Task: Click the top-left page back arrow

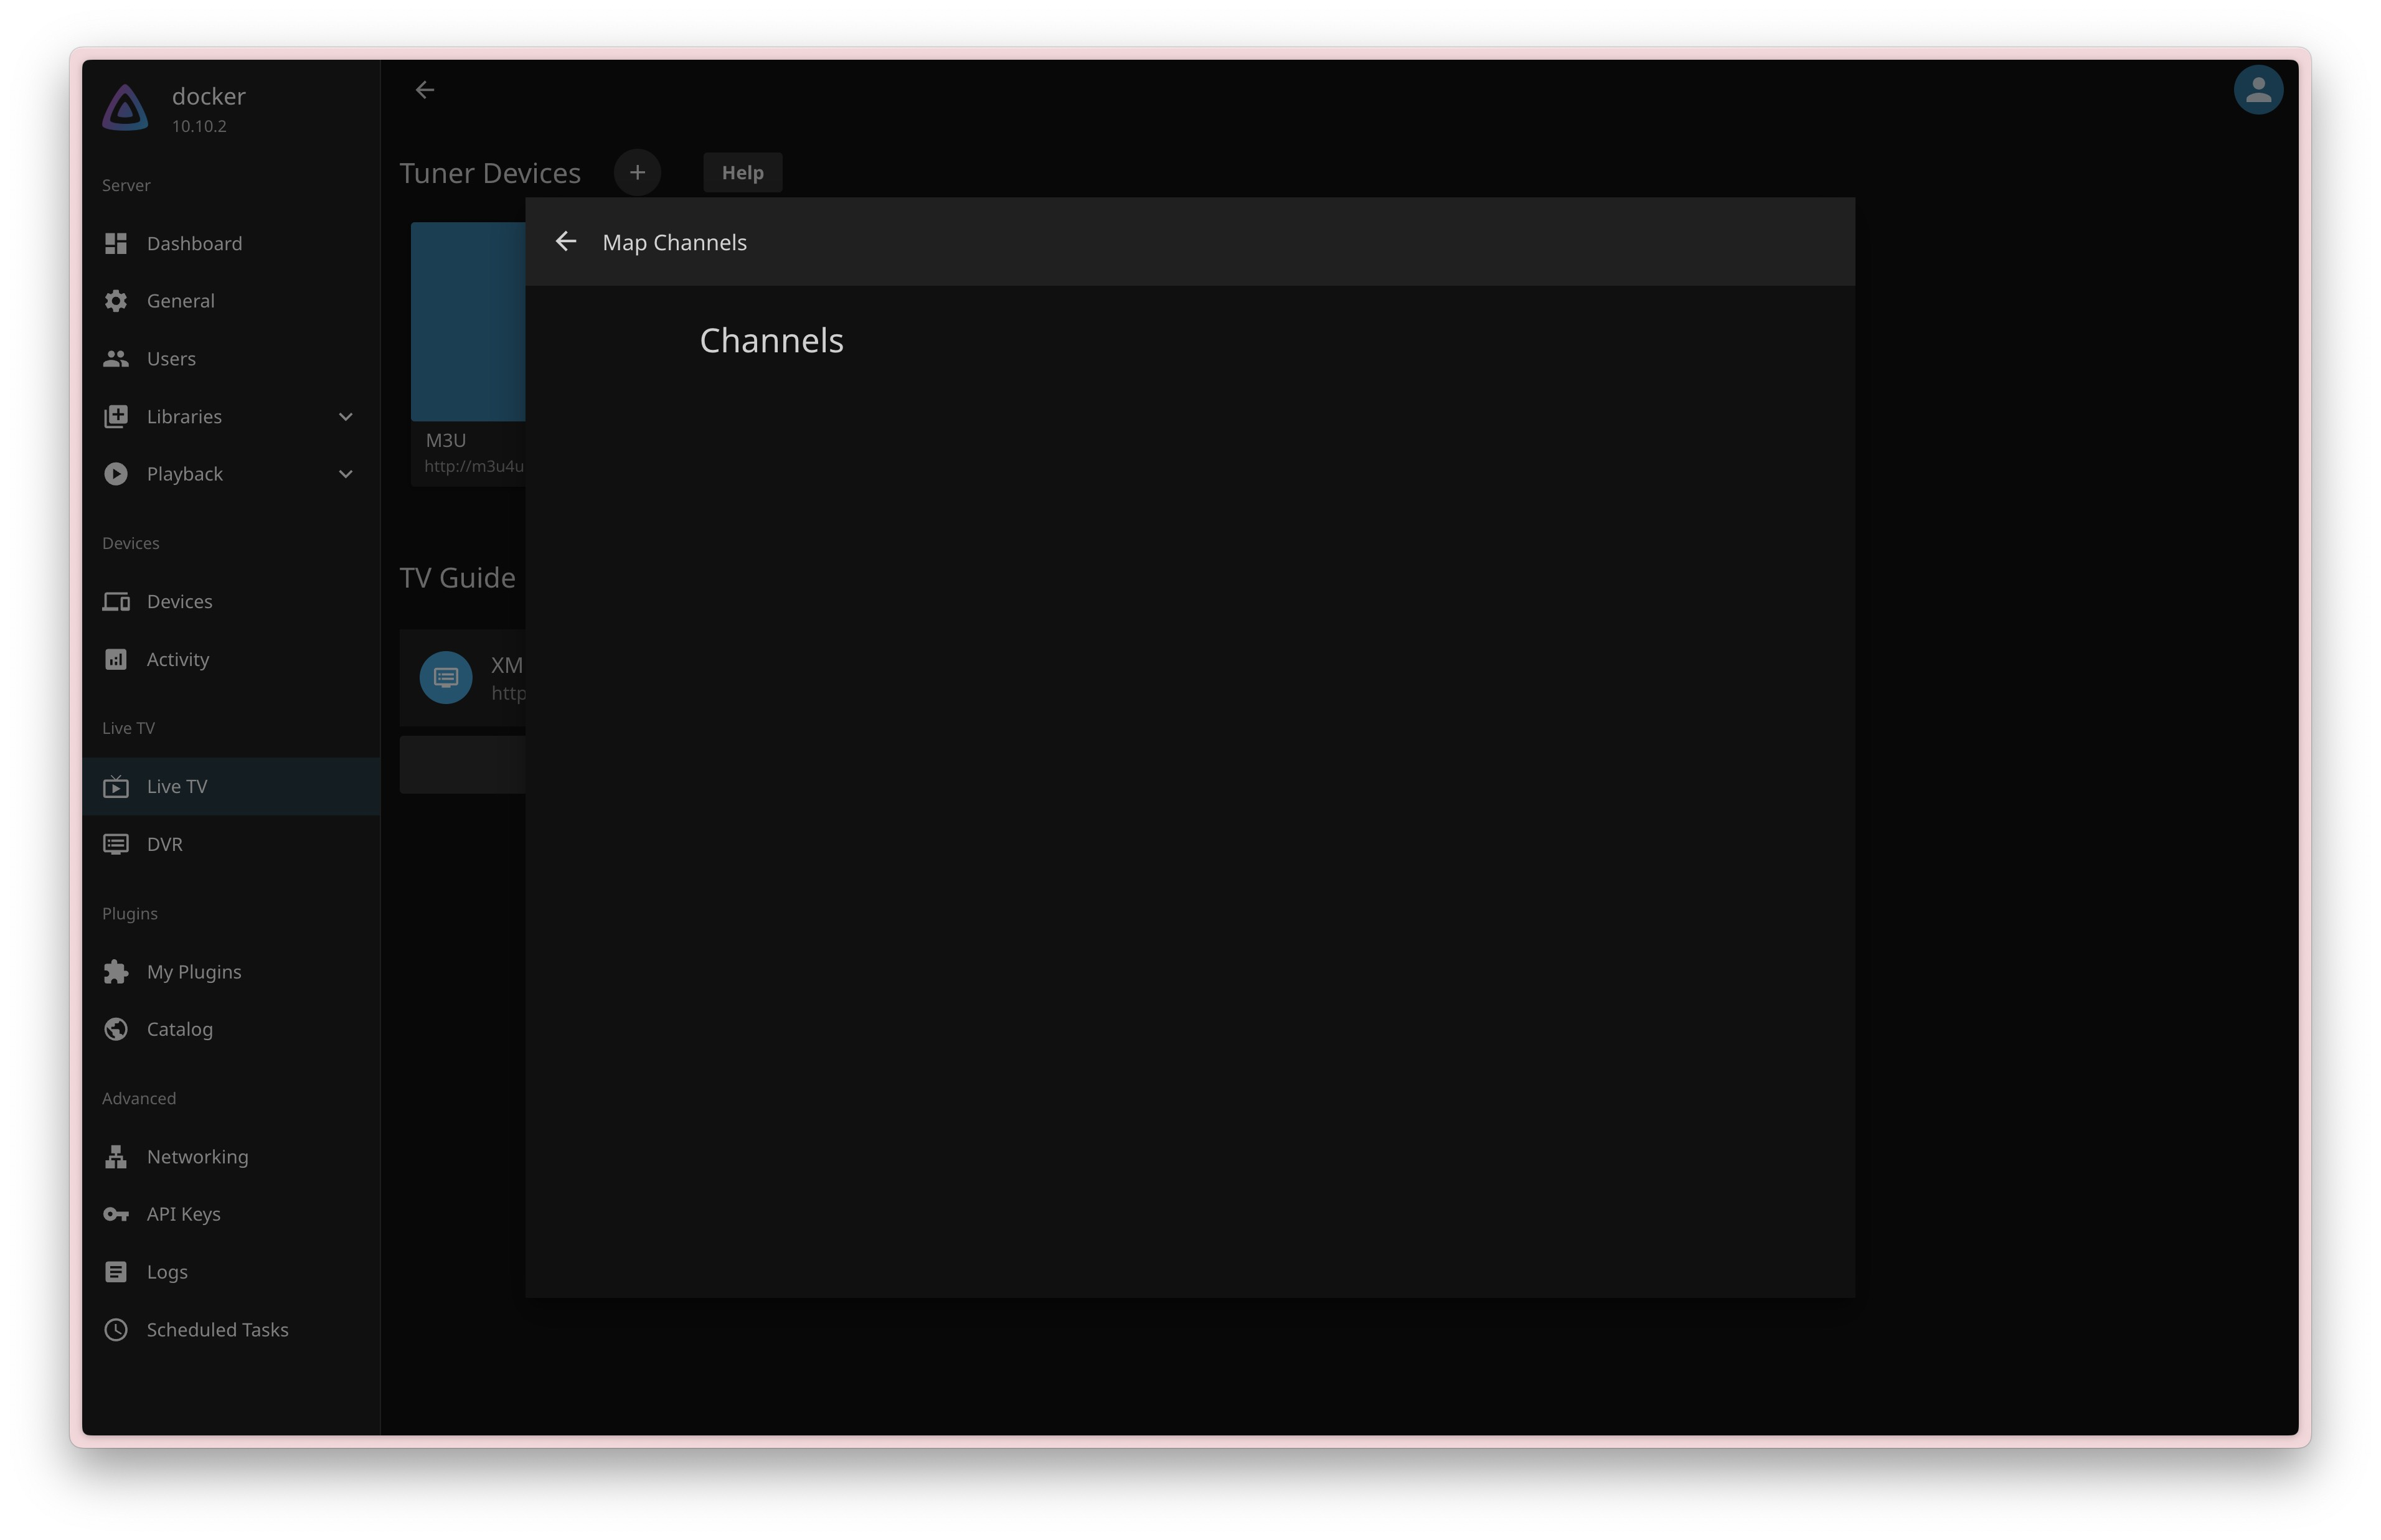Action: point(425,91)
